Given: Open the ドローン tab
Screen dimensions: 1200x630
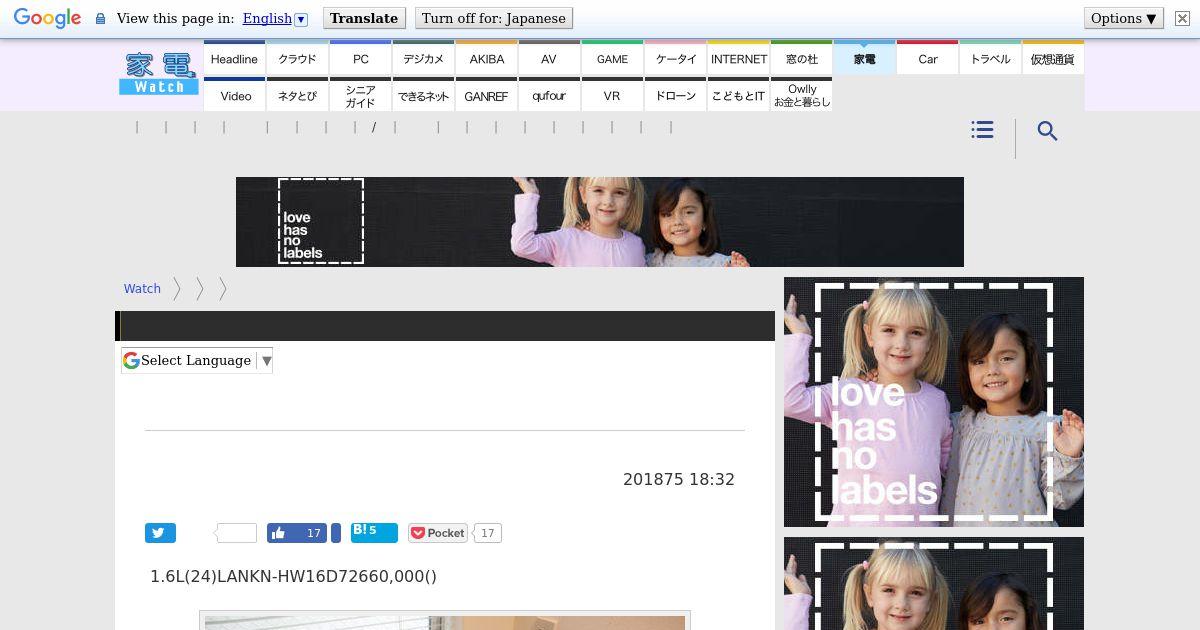Looking at the screenshot, I should (x=675, y=95).
